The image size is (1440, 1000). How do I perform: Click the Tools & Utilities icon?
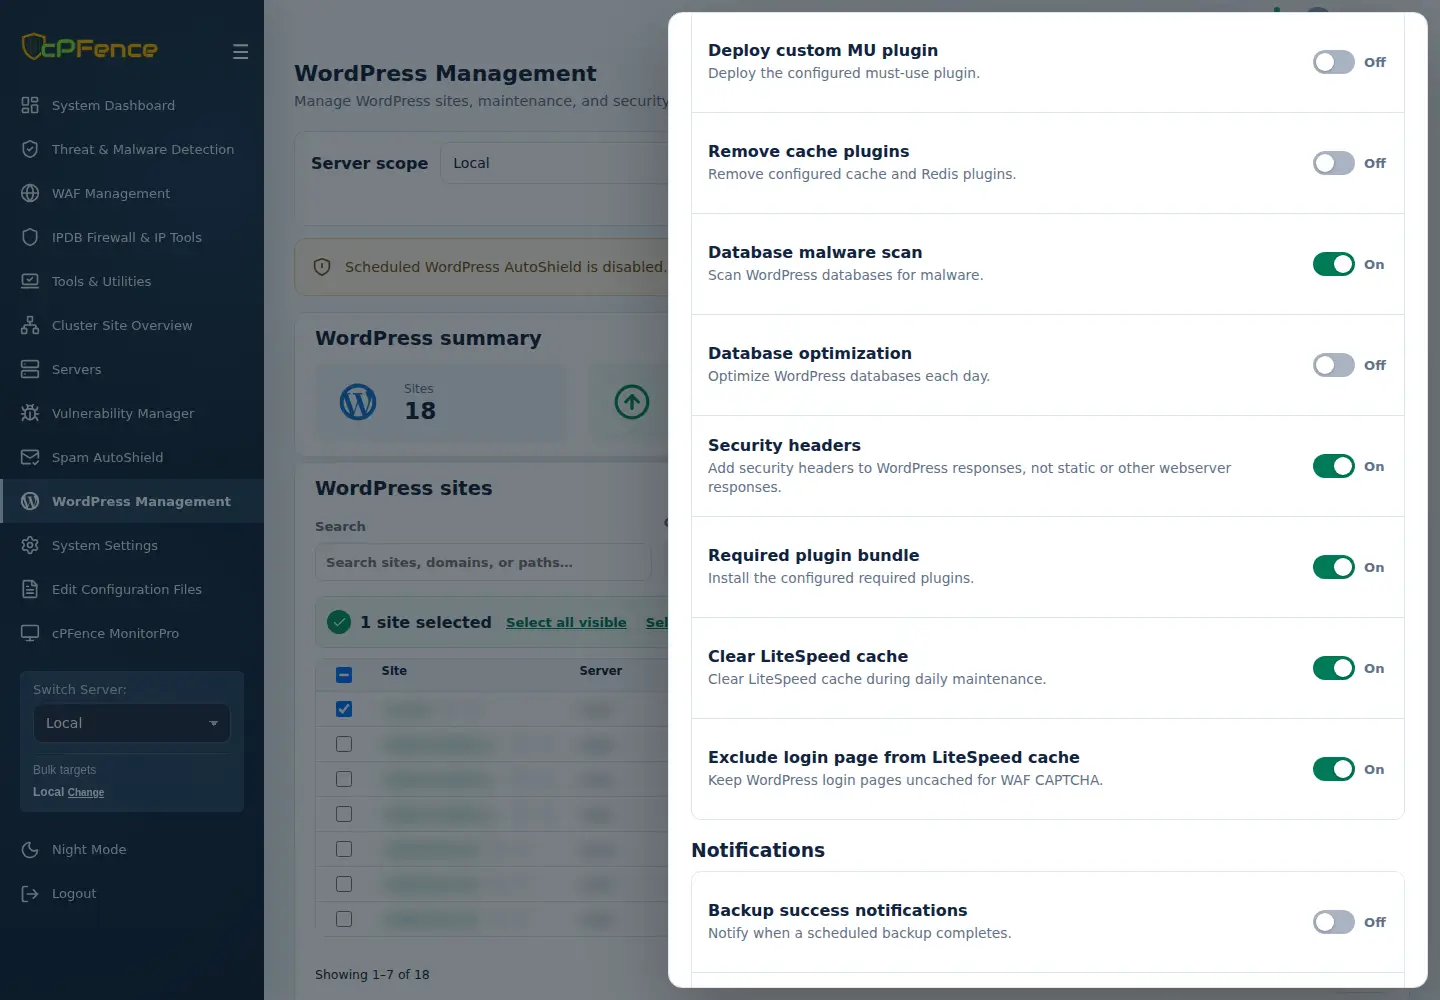(x=30, y=281)
